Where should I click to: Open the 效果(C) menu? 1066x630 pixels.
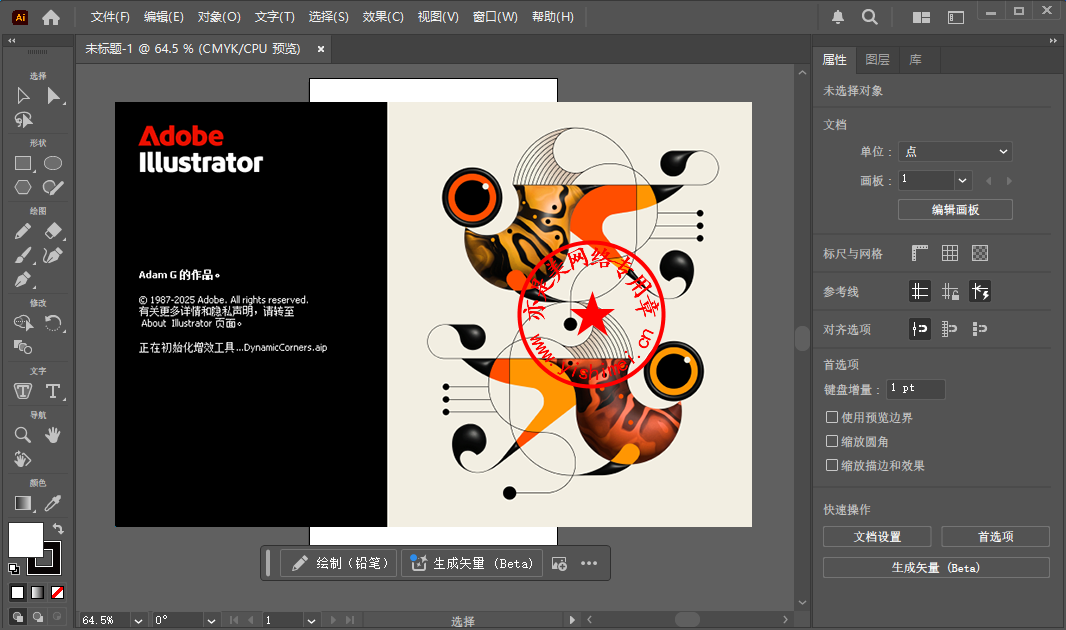(x=383, y=17)
